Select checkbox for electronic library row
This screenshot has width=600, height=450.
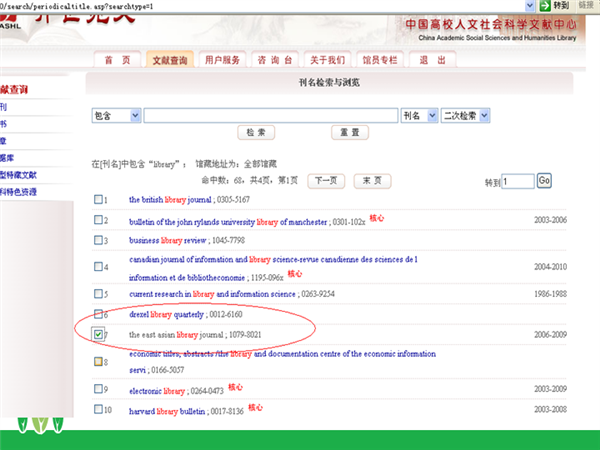point(98,389)
